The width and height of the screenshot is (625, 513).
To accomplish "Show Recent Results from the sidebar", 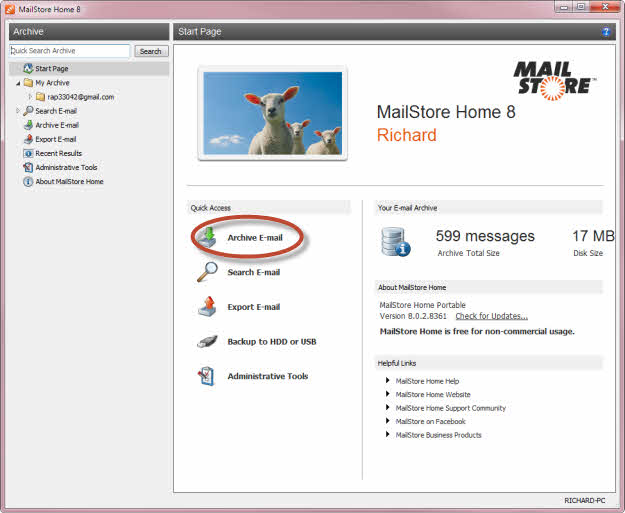I will click(59, 153).
